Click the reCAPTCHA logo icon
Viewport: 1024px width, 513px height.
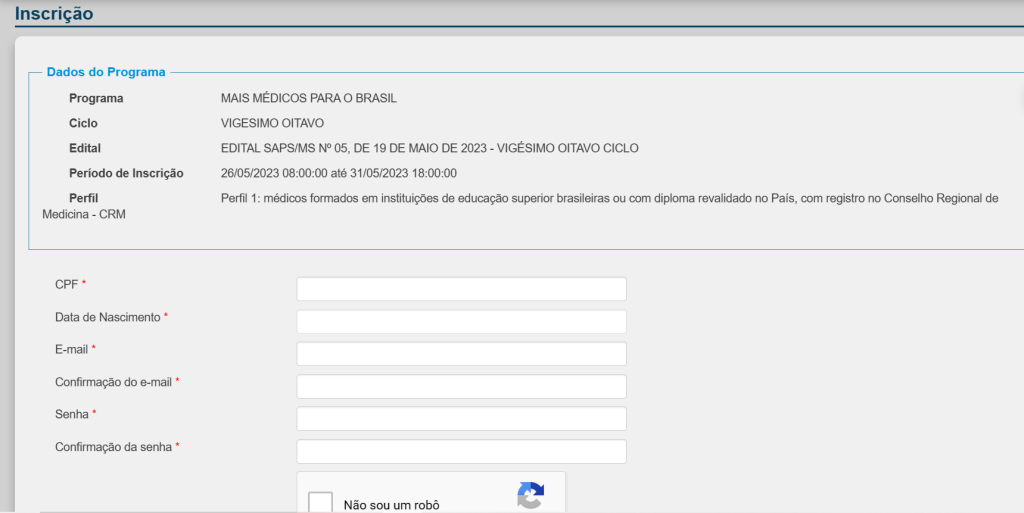530,496
